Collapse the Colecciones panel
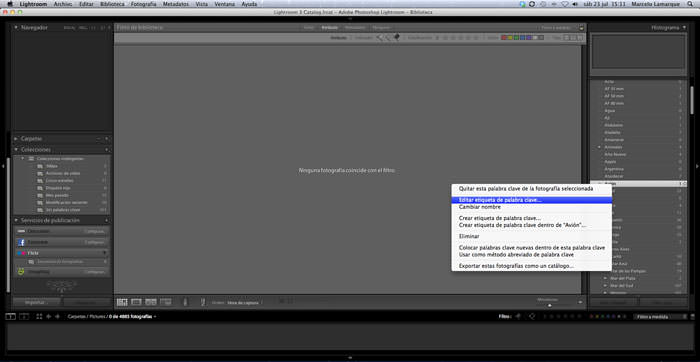This screenshot has height=362, width=700. pos(17,150)
